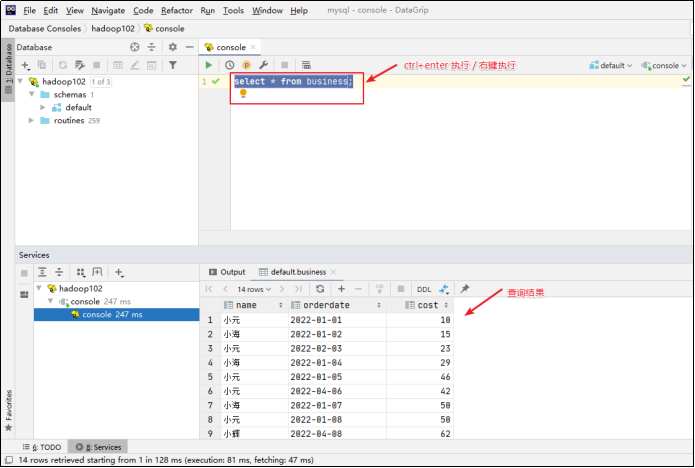Collapse the schemas folder
Viewport: 695px width, 468px height.
[x=31, y=94]
